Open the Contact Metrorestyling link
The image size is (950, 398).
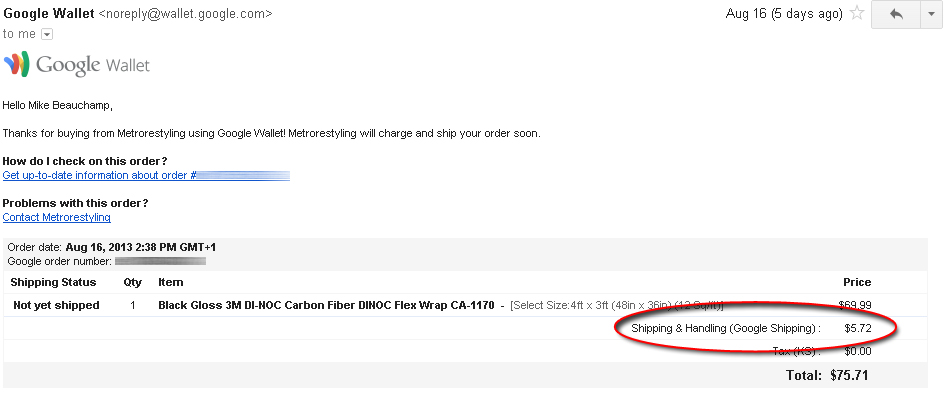coord(56,217)
